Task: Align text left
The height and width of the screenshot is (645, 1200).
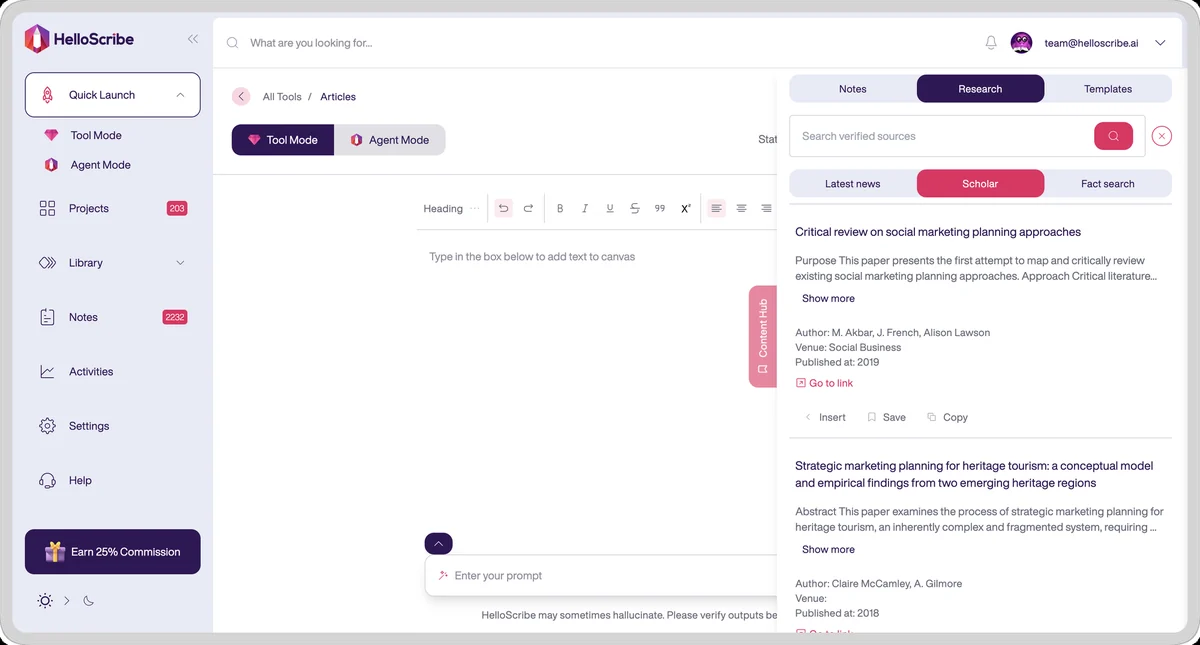Action: pos(716,208)
